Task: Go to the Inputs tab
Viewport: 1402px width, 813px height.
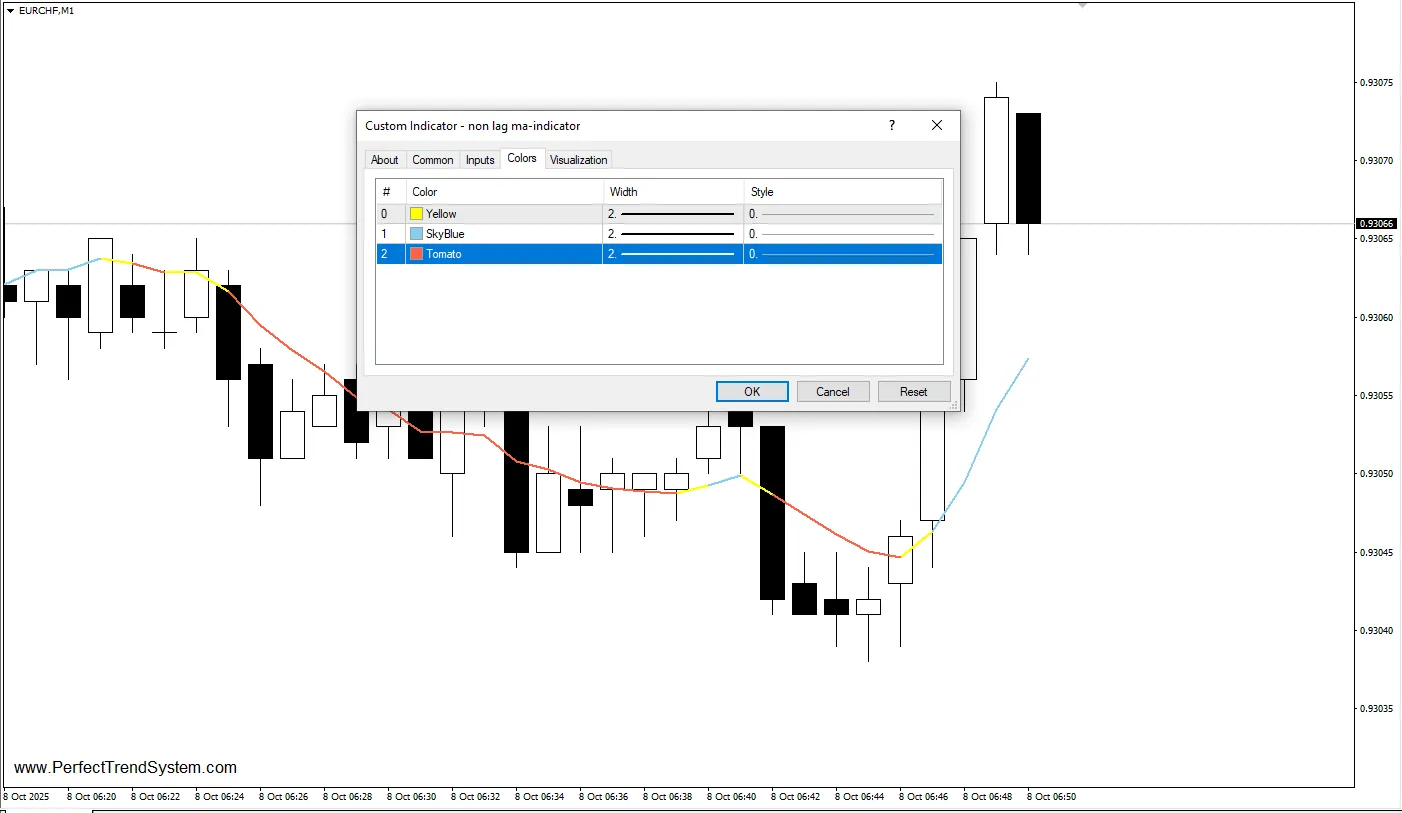Action: (x=480, y=160)
